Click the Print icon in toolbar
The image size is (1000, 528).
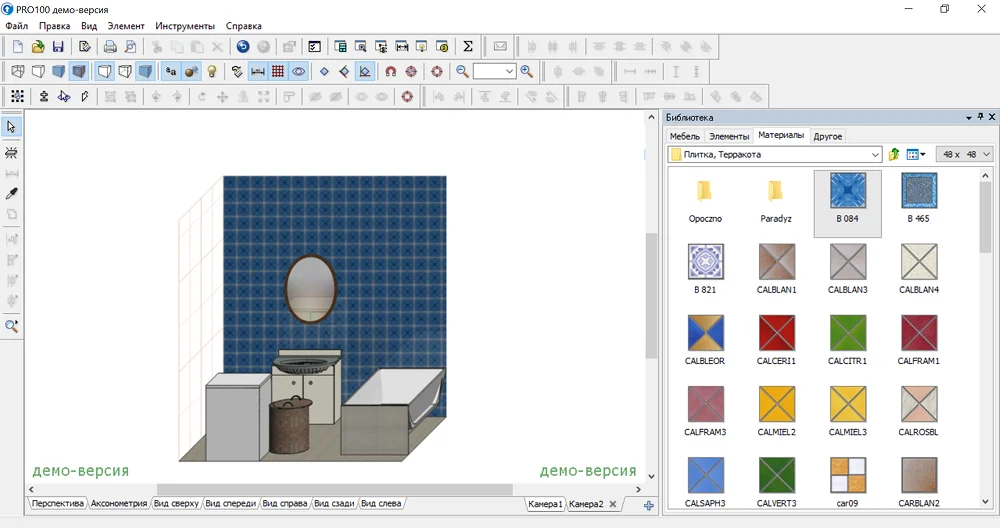tap(111, 46)
